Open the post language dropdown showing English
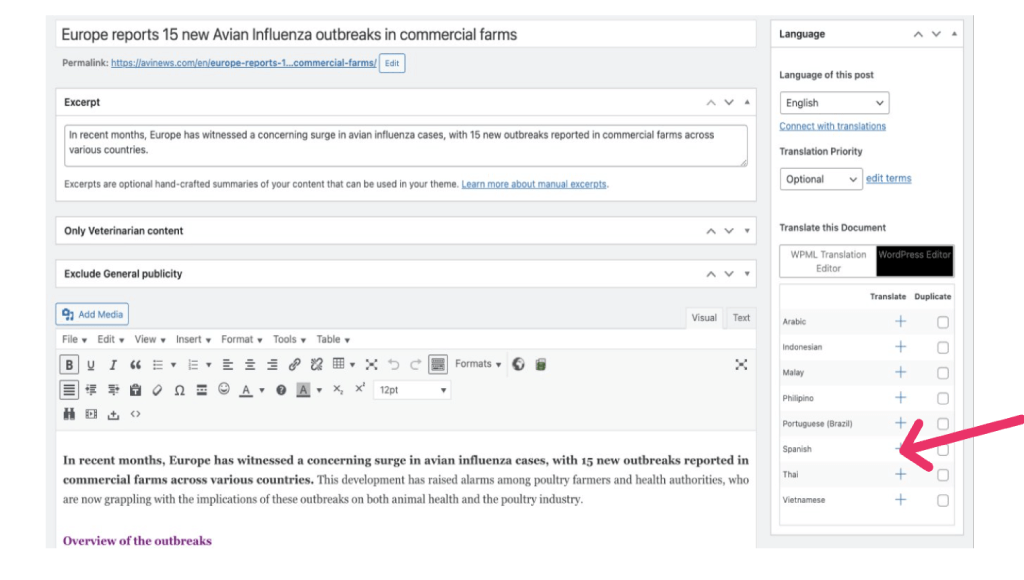1024x580 pixels. (834, 103)
